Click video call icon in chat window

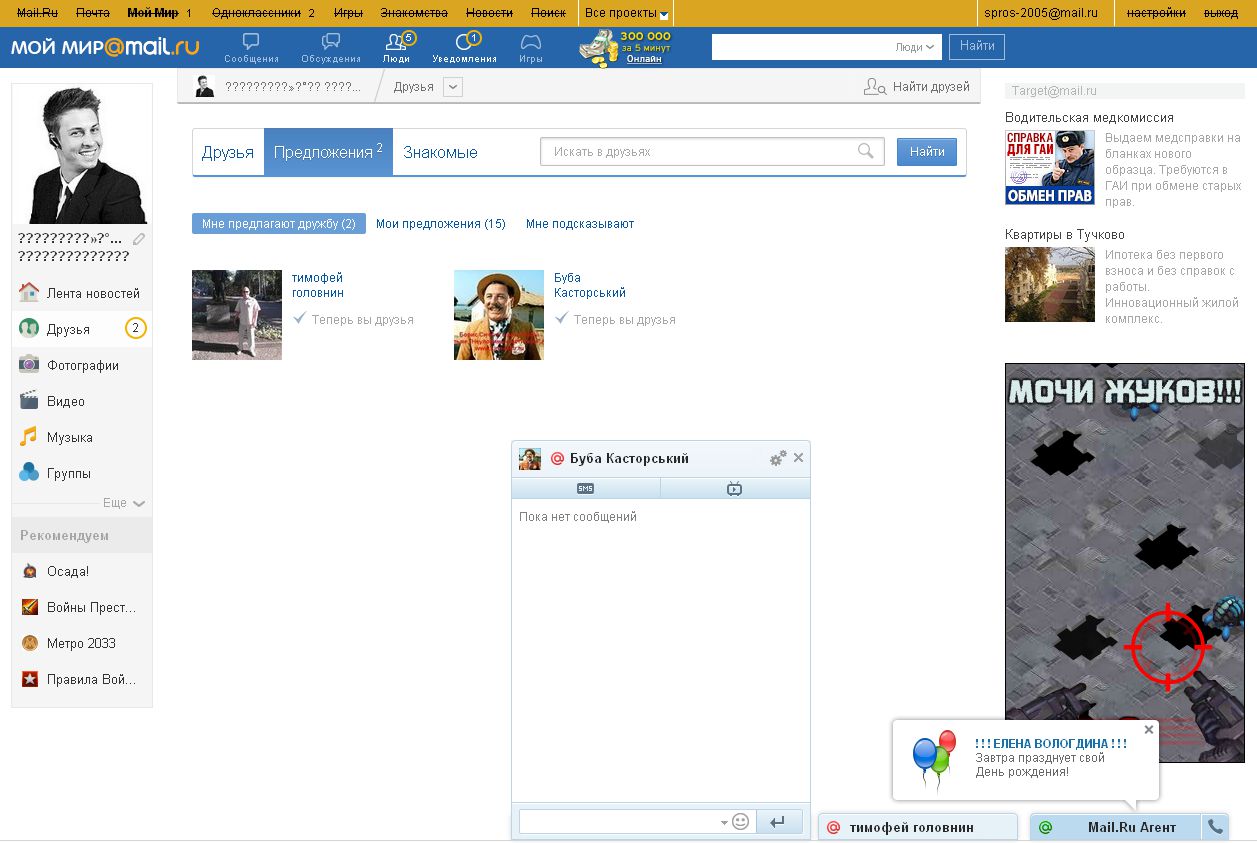(734, 488)
